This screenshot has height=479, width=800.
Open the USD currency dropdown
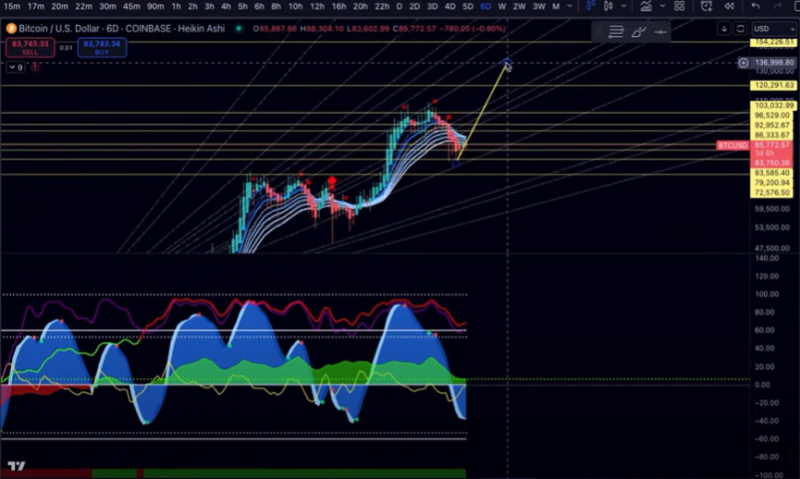tap(773, 29)
